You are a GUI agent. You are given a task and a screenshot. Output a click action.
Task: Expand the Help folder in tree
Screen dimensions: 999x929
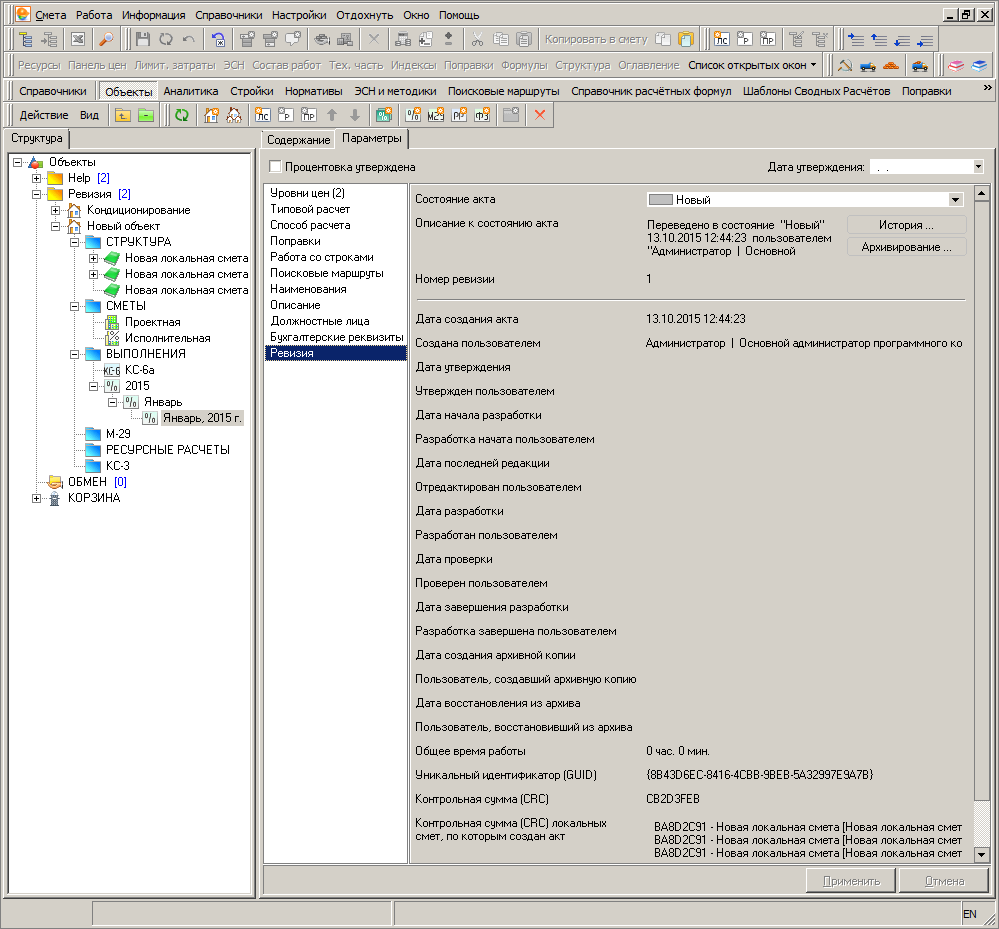pyautogui.click(x=36, y=178)
